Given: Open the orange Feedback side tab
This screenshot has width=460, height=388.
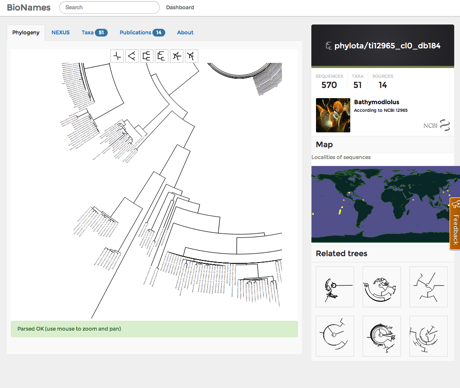Looking at the screenshot, I should coord(455,224).
